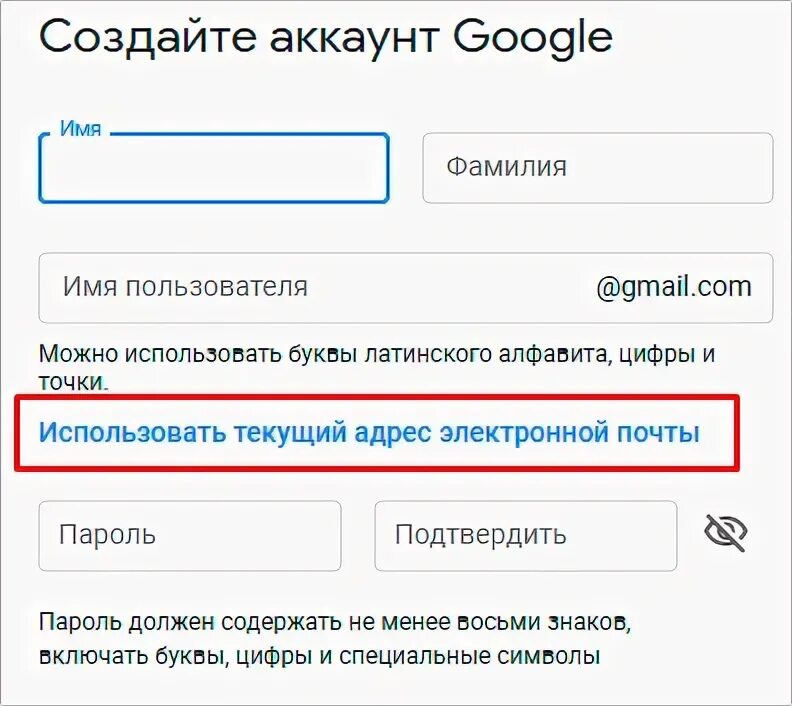Focus the Имя first name field

point(214,168)
